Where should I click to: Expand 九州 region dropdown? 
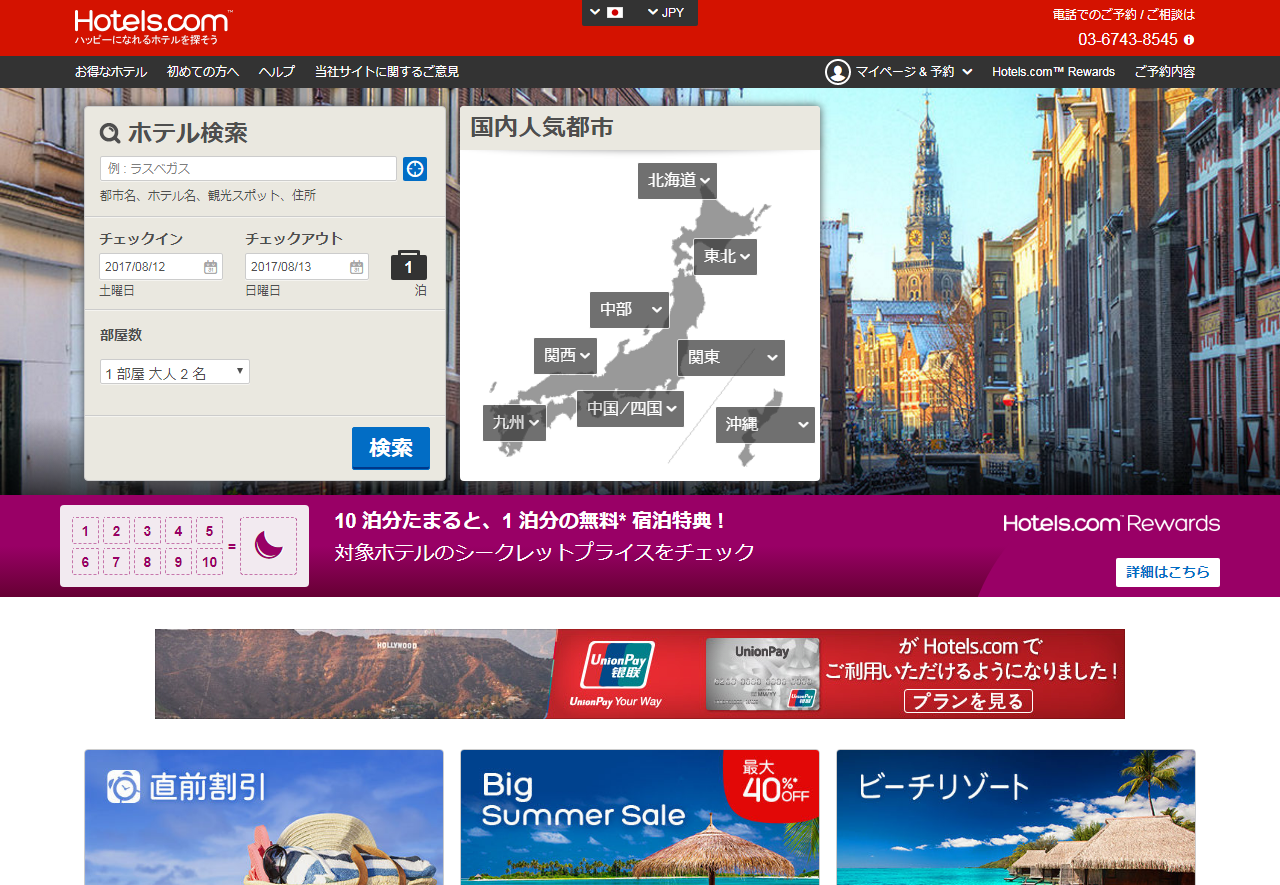514,423
